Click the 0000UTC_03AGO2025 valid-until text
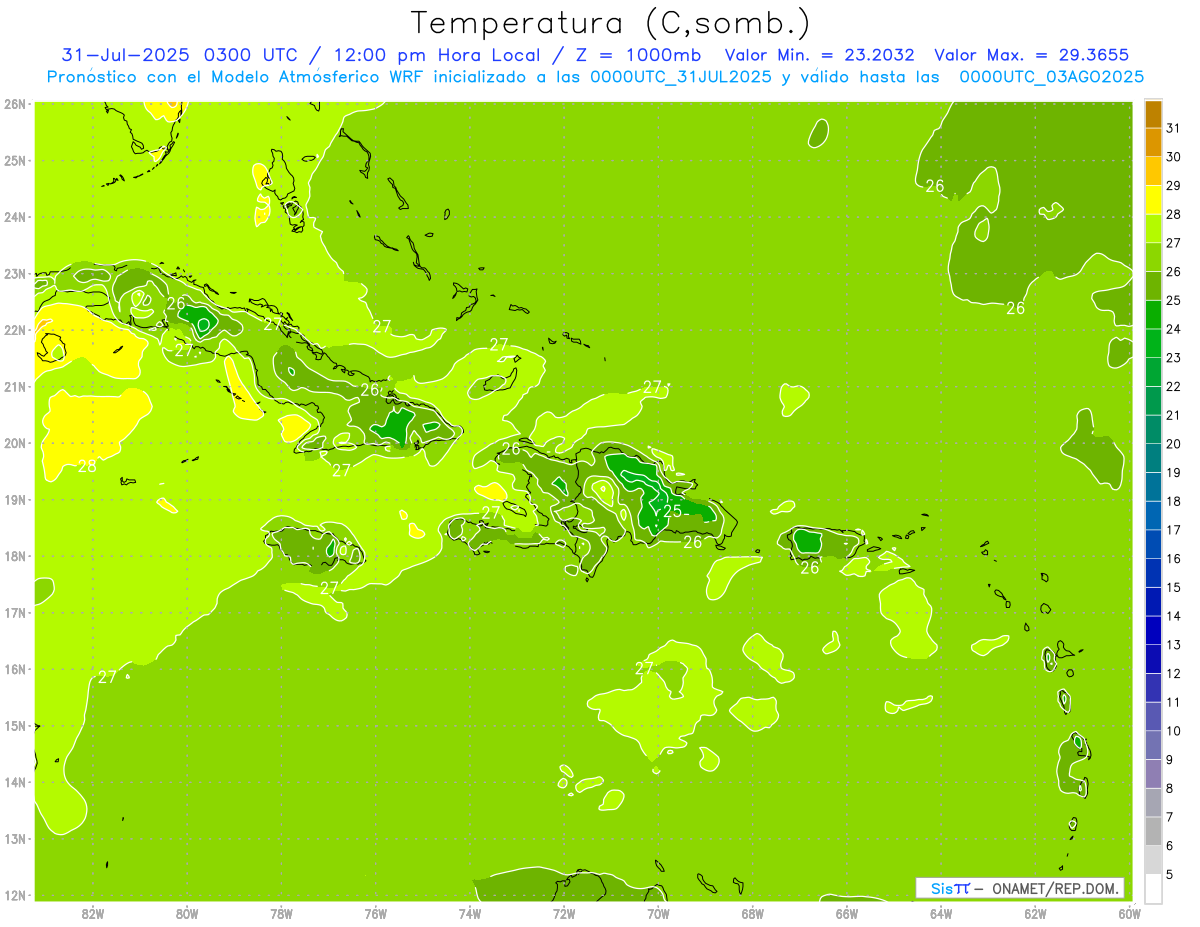Viewport: 1200px width, 927px height. [x=1052, y=77]
